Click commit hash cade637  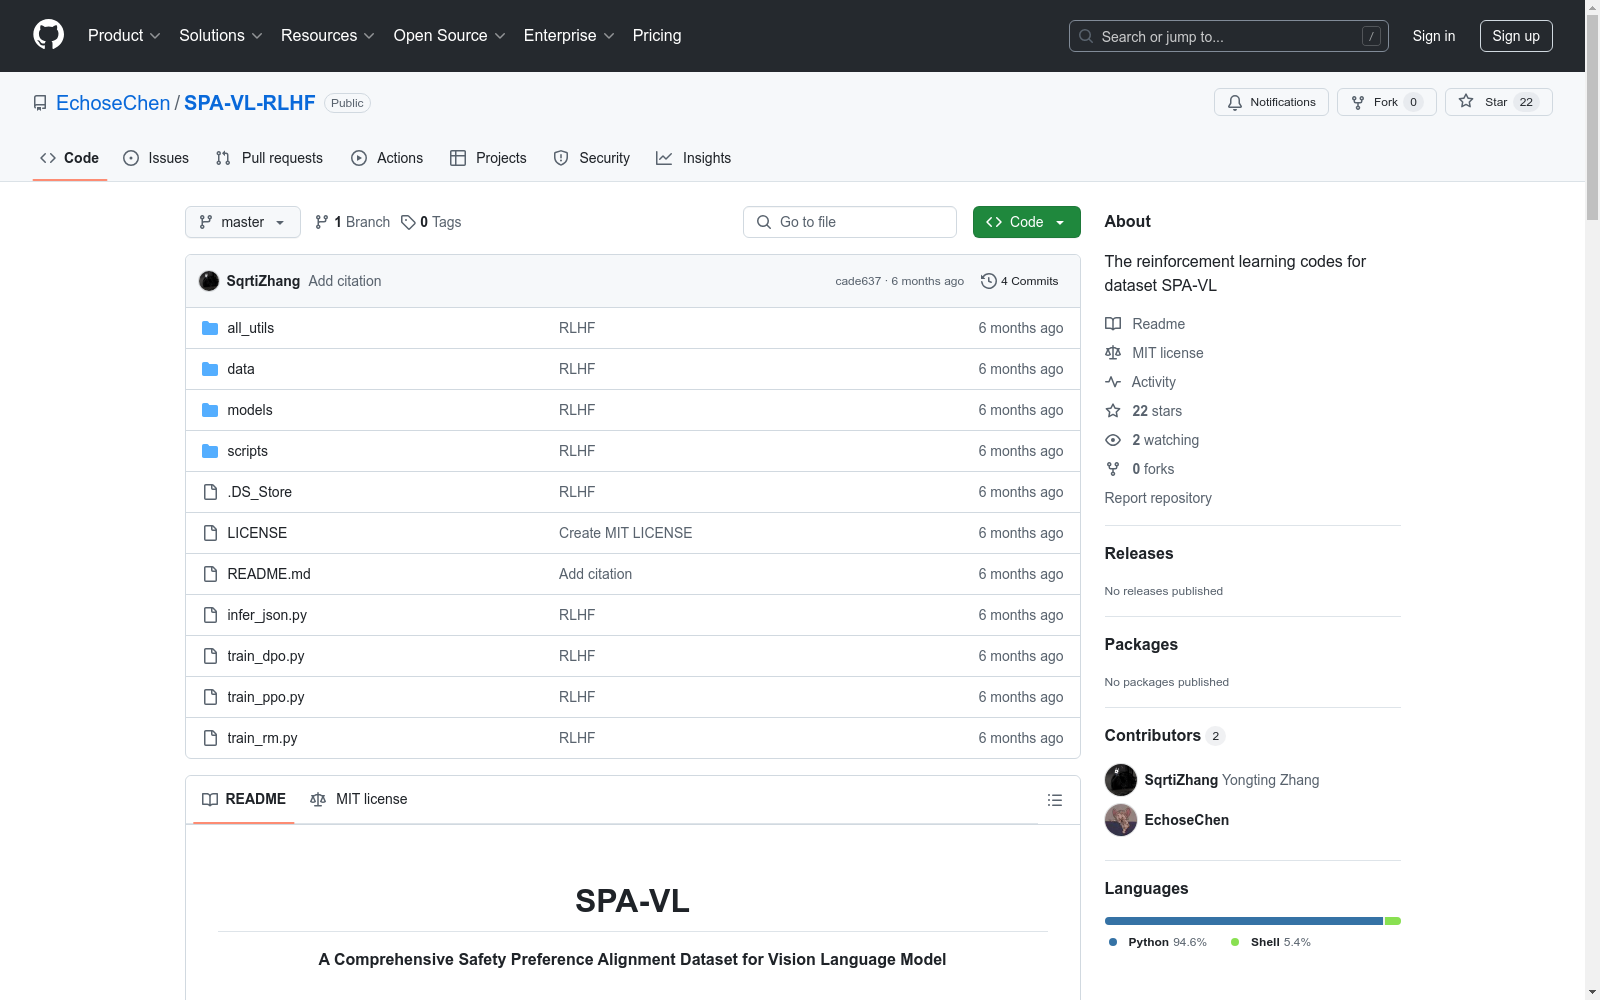(x=858, y=281)
